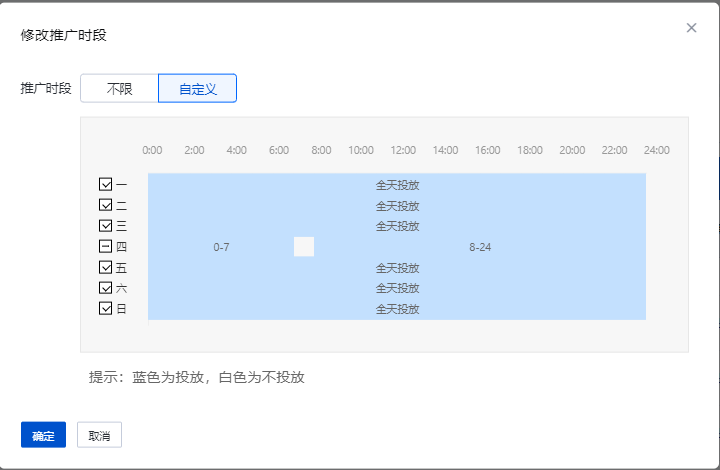Click 全天投放 in the Friday row
Image resolution: width=720 pixels, height=470 pixels.
click(x=398, y=268)
